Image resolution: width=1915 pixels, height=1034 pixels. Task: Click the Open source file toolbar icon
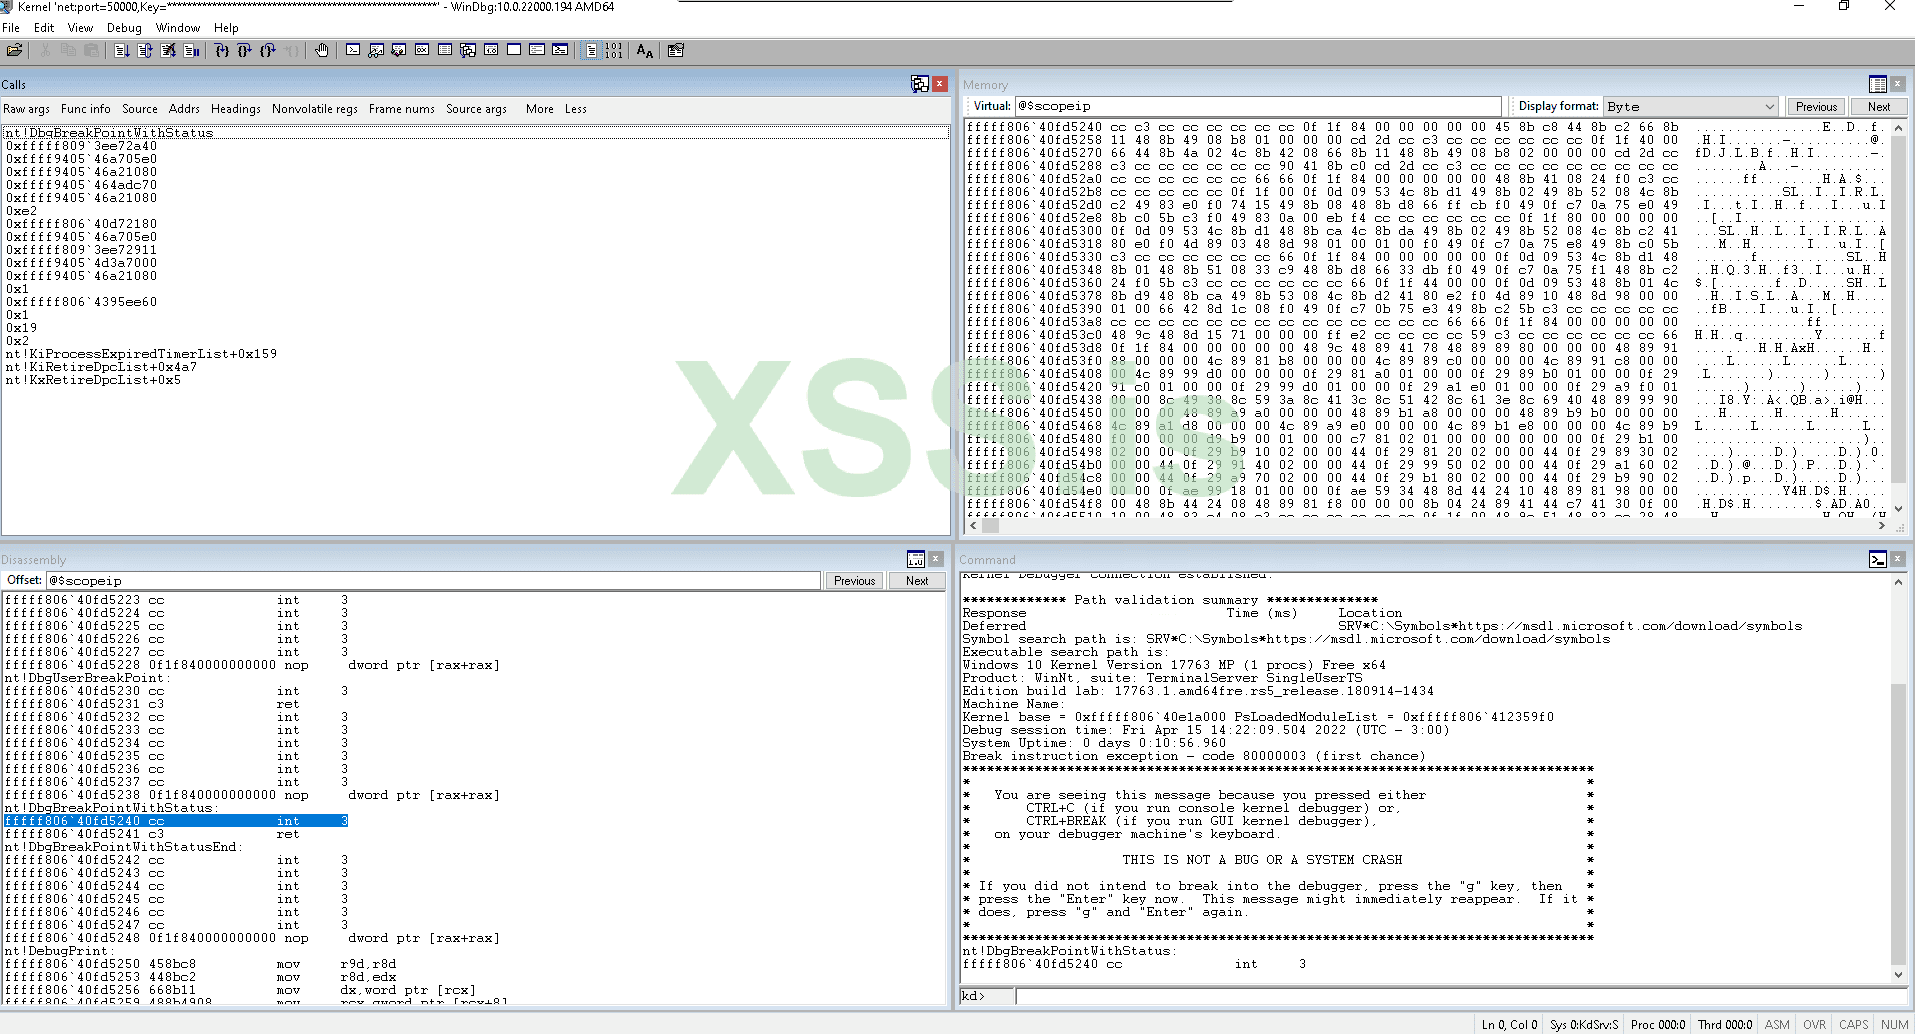pyautogui.click(x=14, y=50)
